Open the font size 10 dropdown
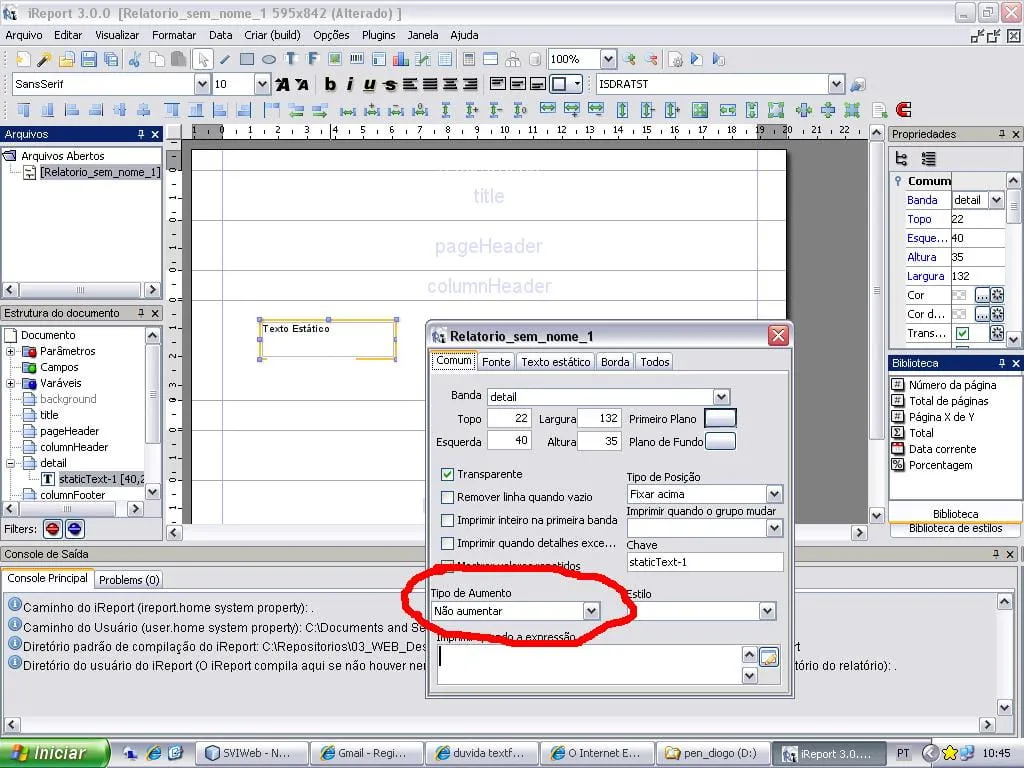The width and height of the screenshot is (1024, 768). (262, 84)
